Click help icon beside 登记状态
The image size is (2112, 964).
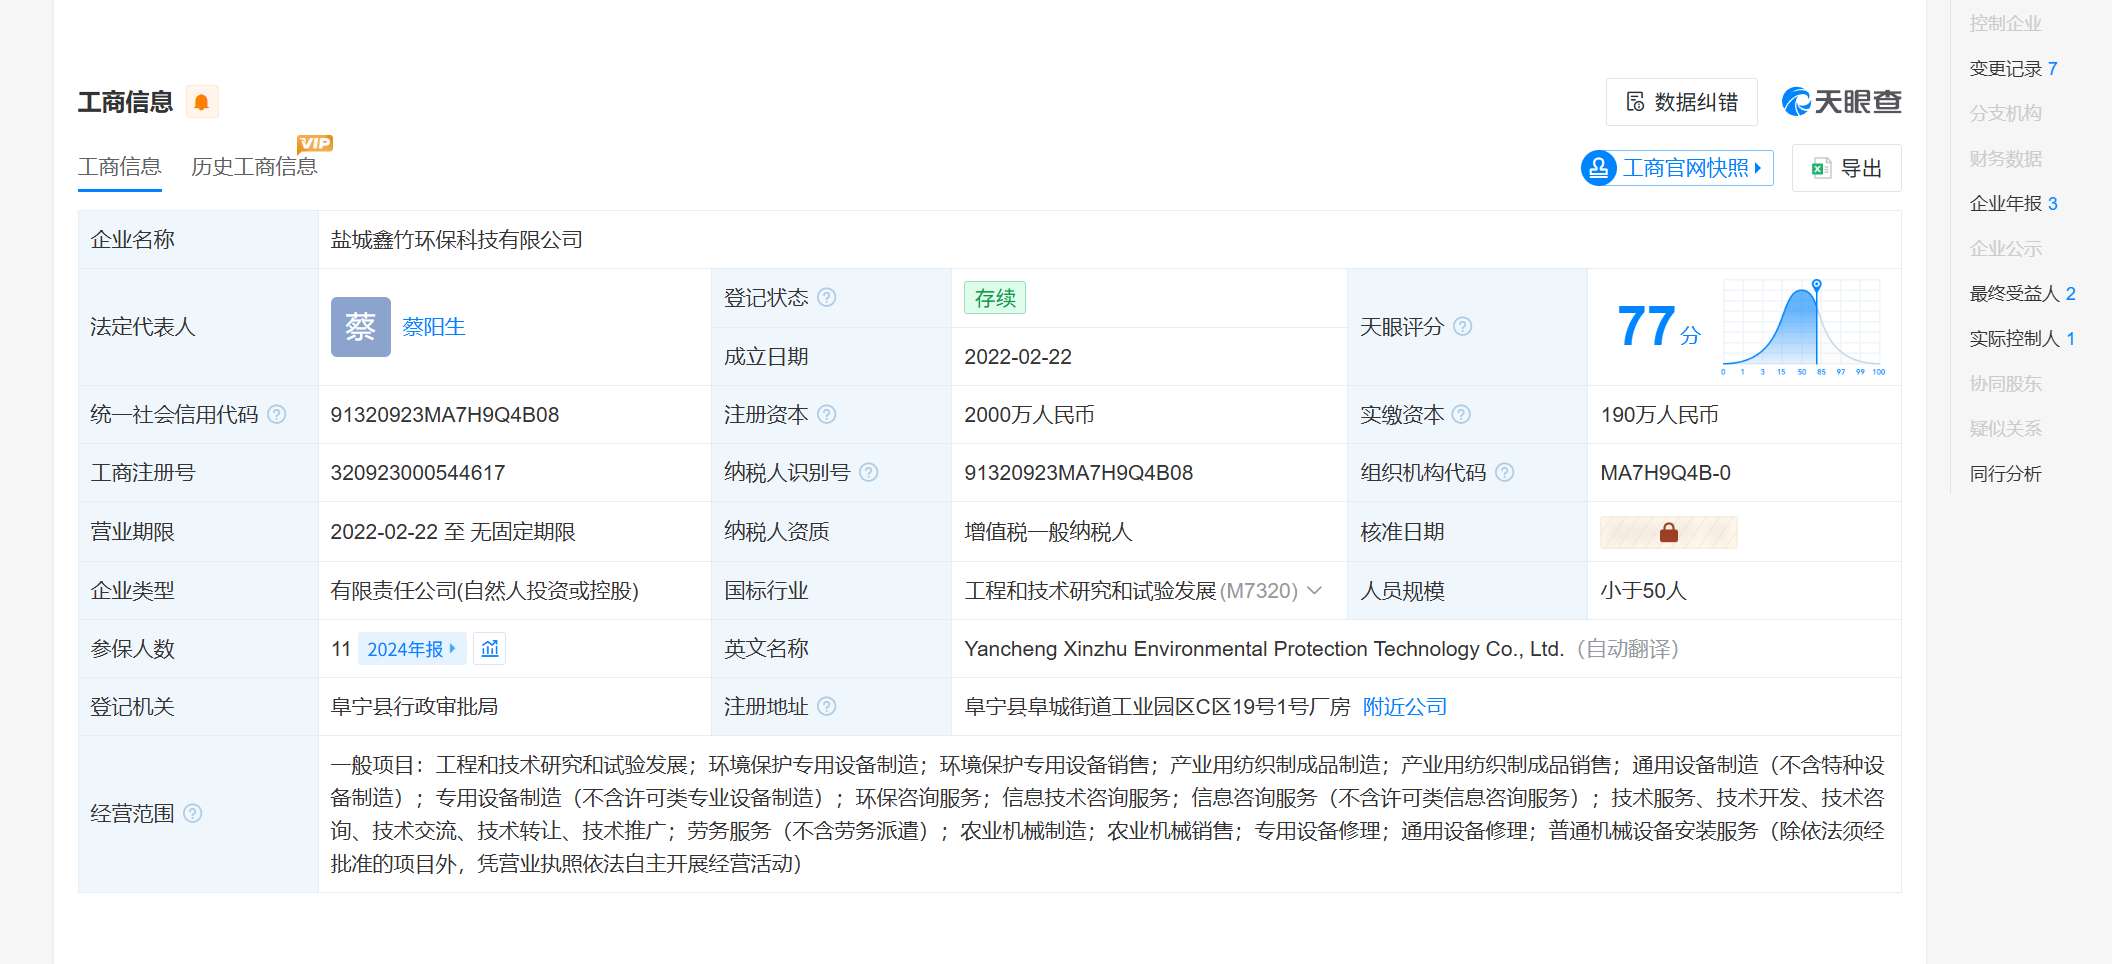click(827, 298)
